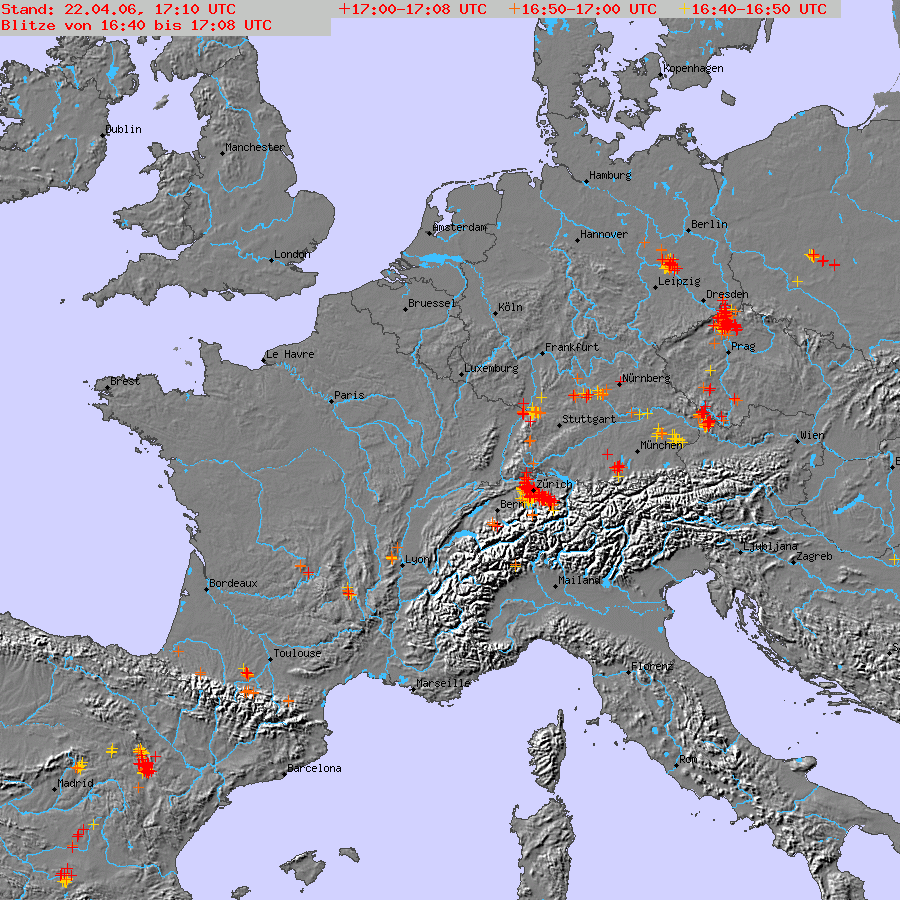This screenshot has height=900, width=900.
Task: Click the yellow 16:40-16:50 UTC legend cross
Action: [684, 9]
